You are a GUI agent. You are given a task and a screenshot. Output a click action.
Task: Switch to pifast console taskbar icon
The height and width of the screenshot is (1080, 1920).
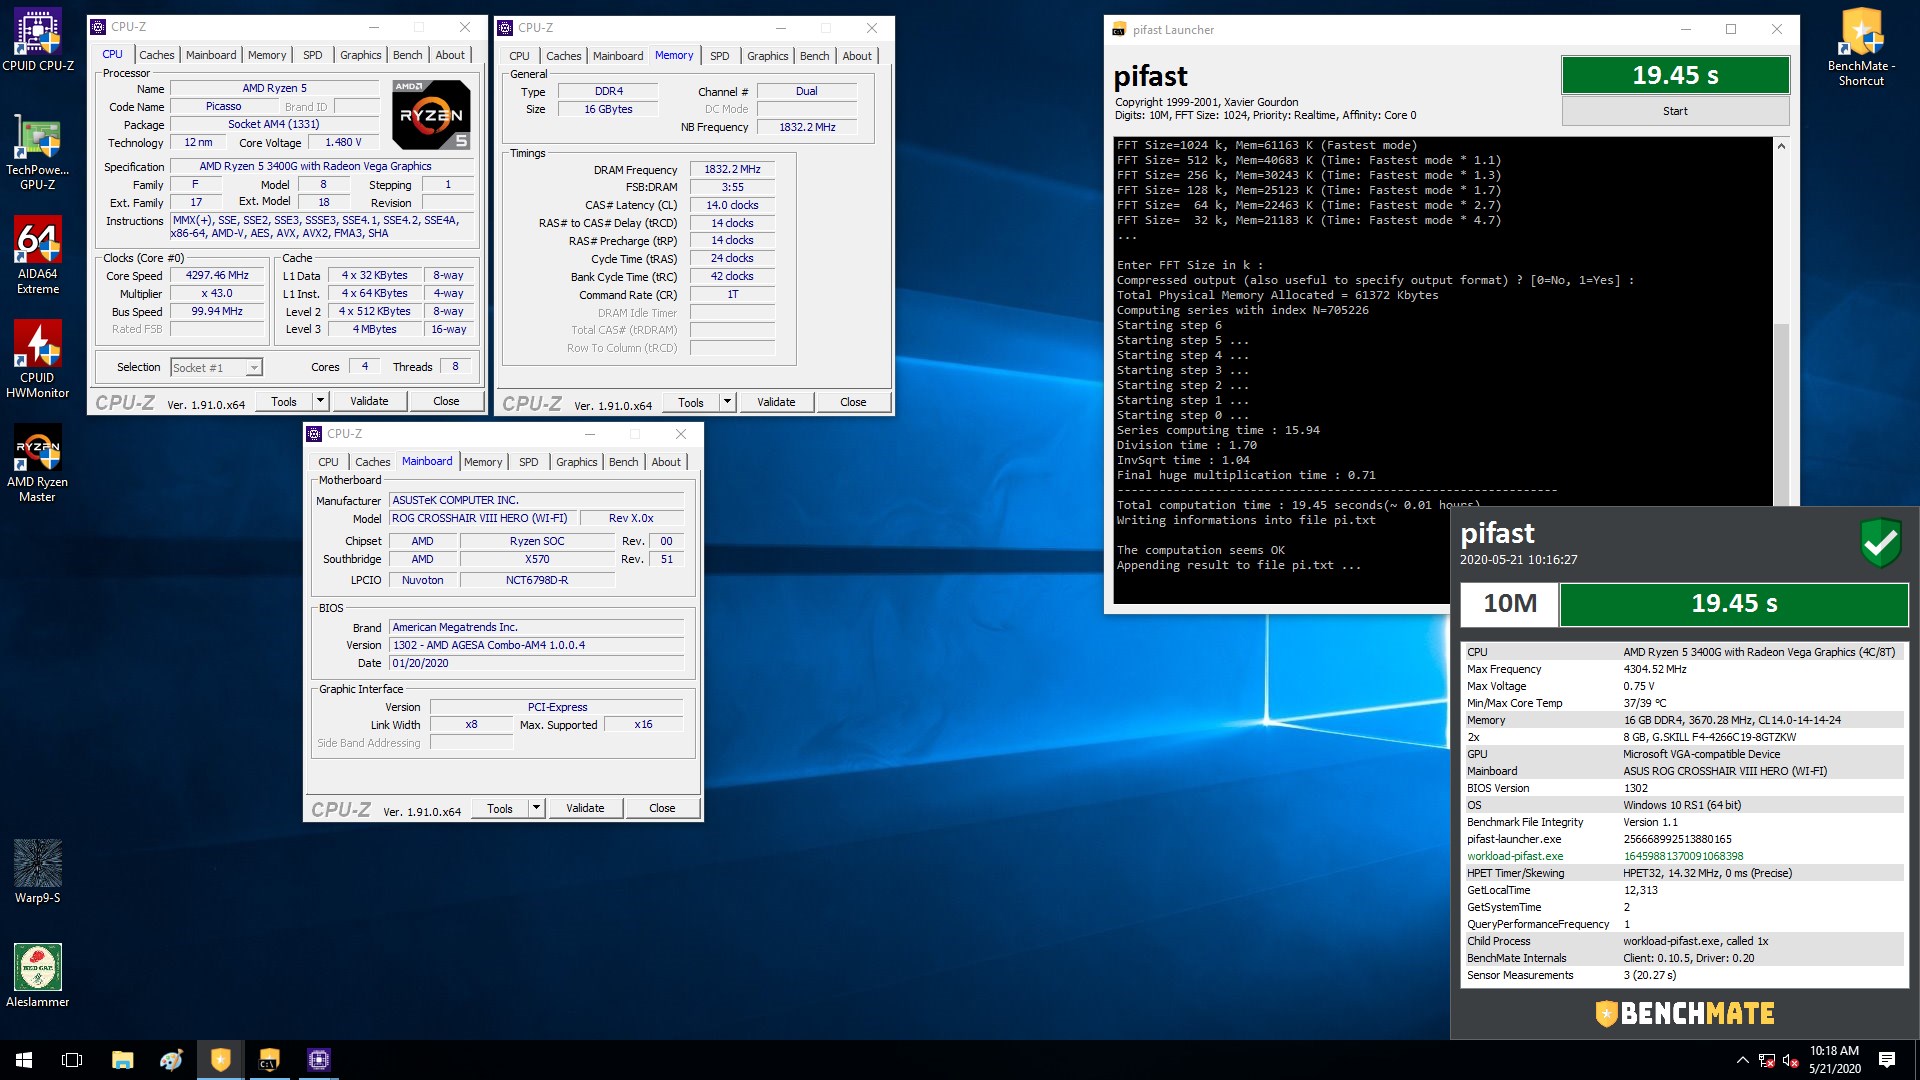pos(269,1060)
